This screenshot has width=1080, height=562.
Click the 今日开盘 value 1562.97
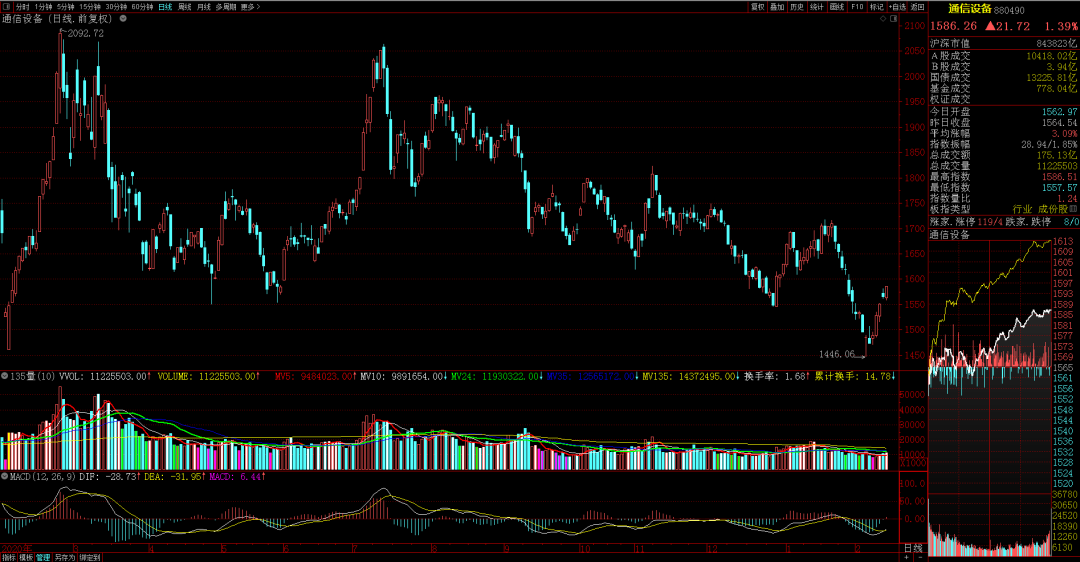pos(1060,112)
